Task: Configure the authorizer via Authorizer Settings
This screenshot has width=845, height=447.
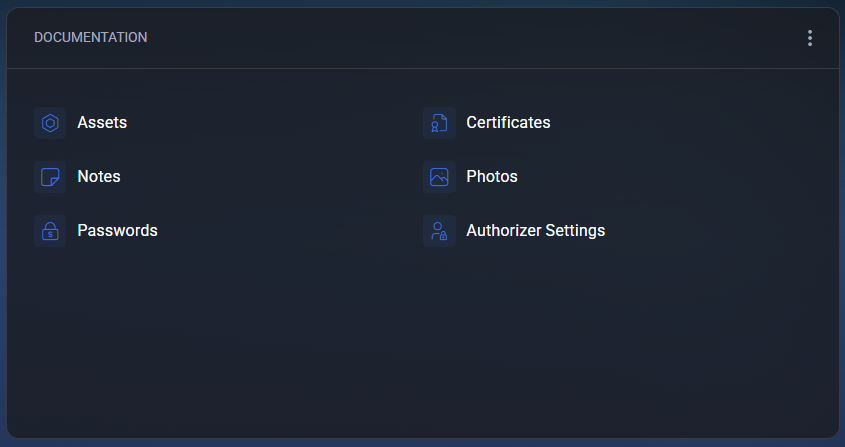Action: pyautogui.click(x=535, y=231)
